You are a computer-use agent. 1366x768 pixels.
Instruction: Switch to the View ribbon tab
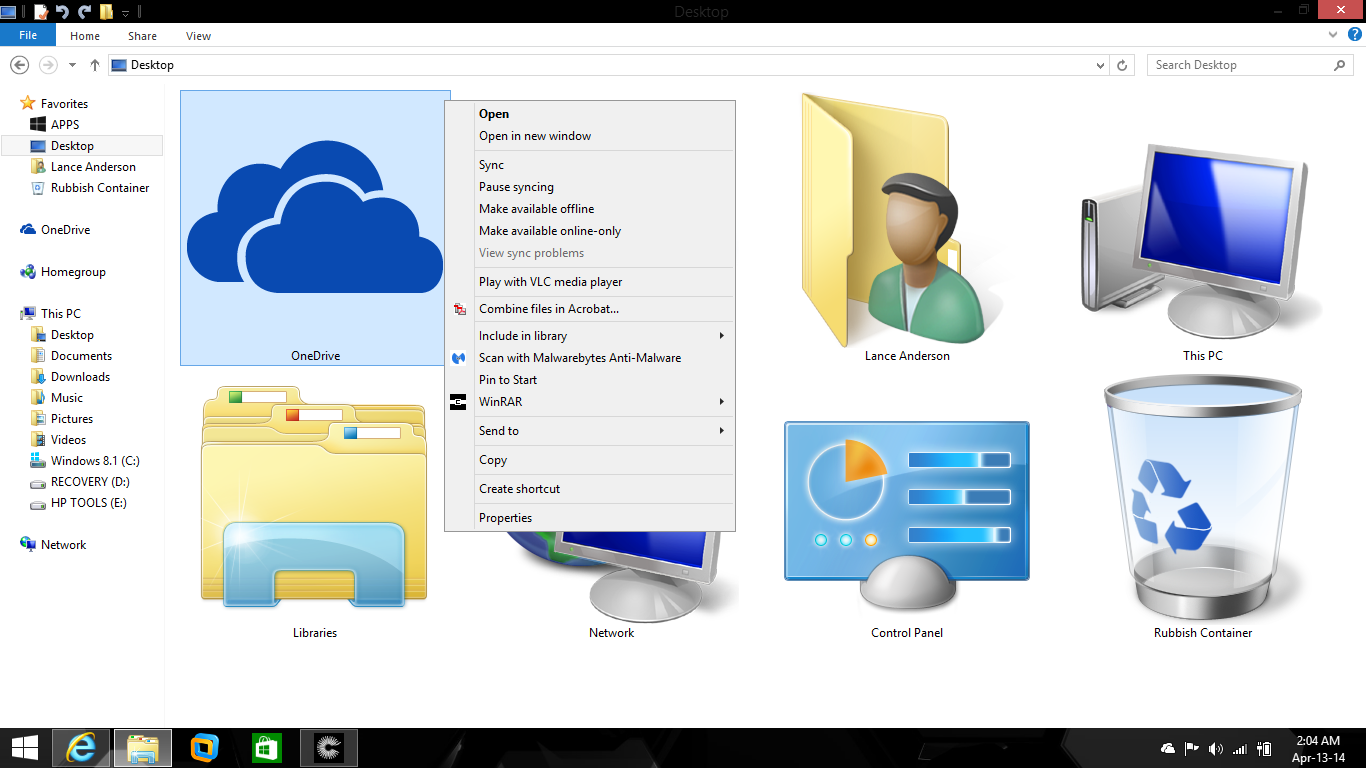[x=198, y=36]
